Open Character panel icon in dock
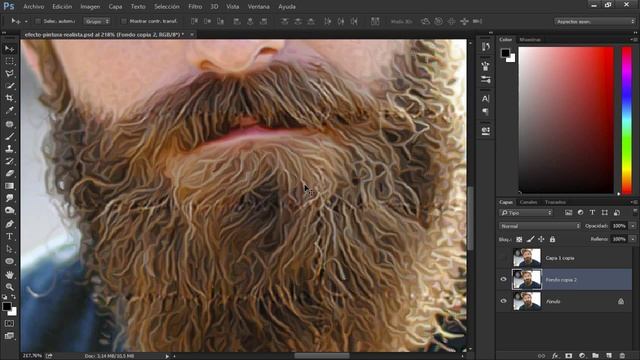640x360 pixels. tap(485, 98)
